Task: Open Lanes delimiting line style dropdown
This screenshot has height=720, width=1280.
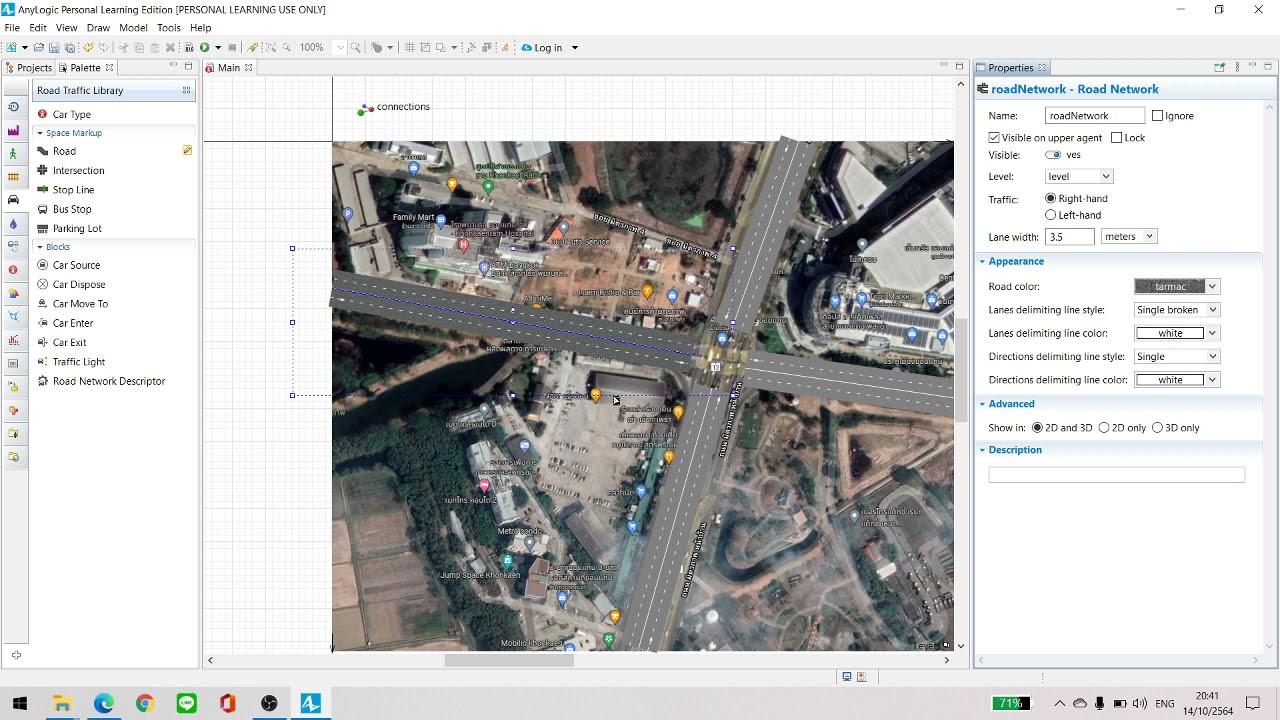Action: pyautogui.click(x=1176, y=310)
